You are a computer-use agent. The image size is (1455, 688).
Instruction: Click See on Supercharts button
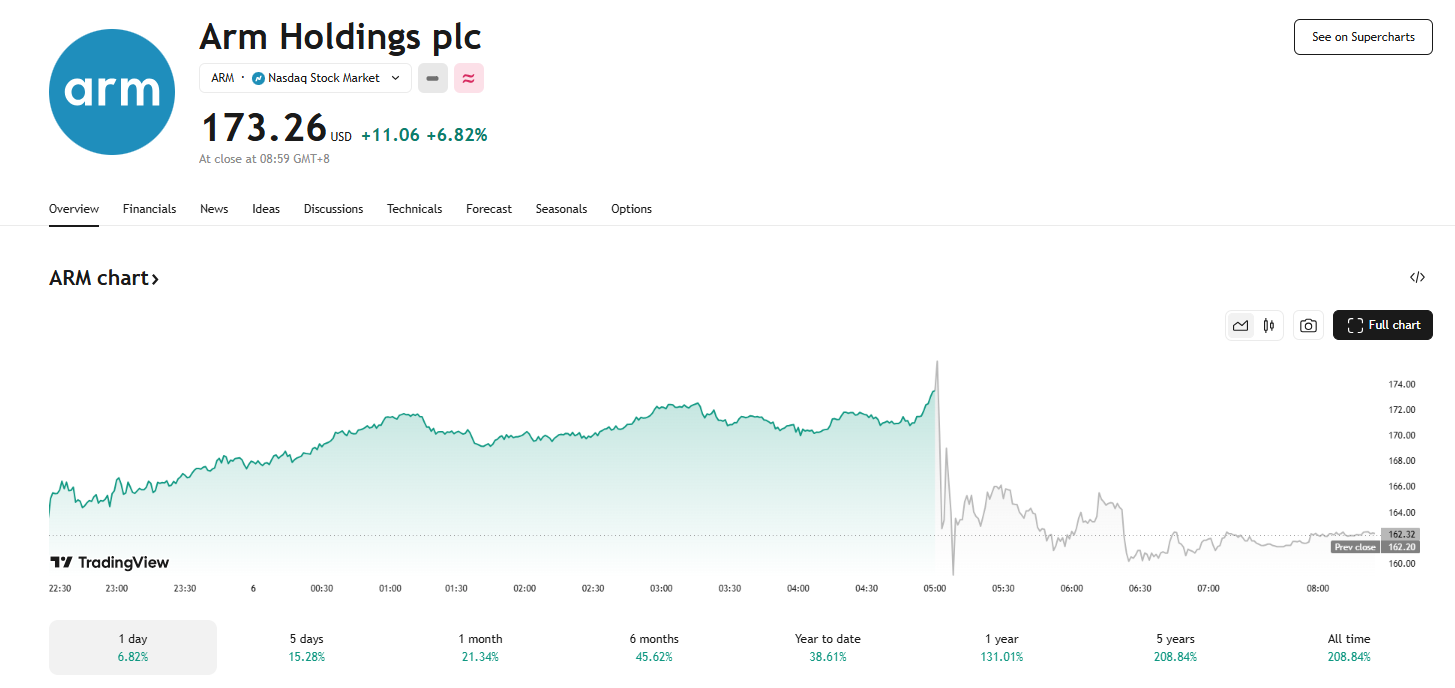(1362, 37)
